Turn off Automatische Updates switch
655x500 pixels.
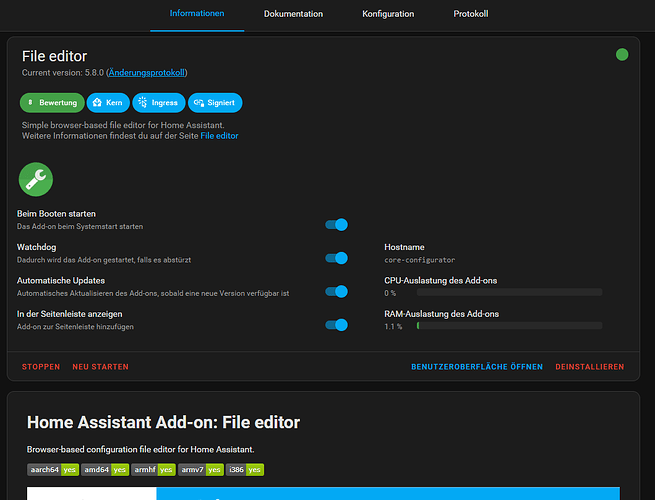336,292
